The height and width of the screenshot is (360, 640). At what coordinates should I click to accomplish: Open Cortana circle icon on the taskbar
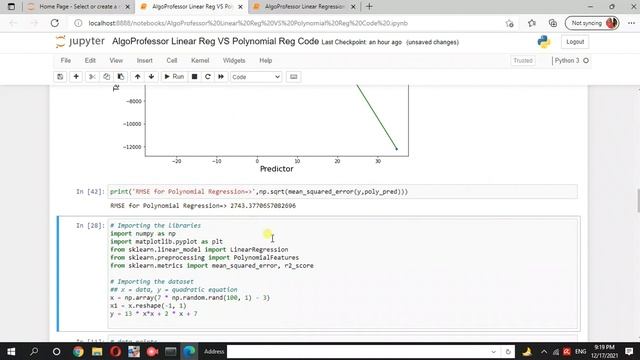(x=56, y=351)
